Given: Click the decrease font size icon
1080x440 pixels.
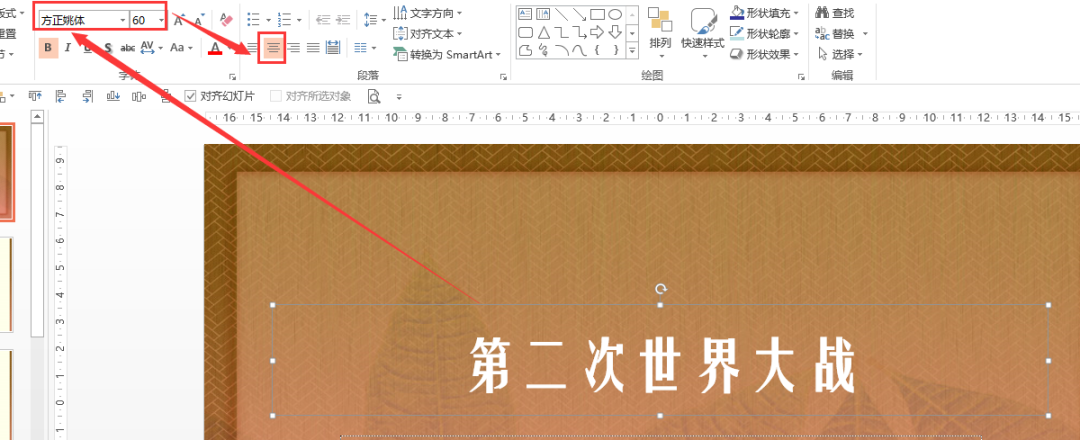Looking at the screenshot, I should click(x=199, y=19).
